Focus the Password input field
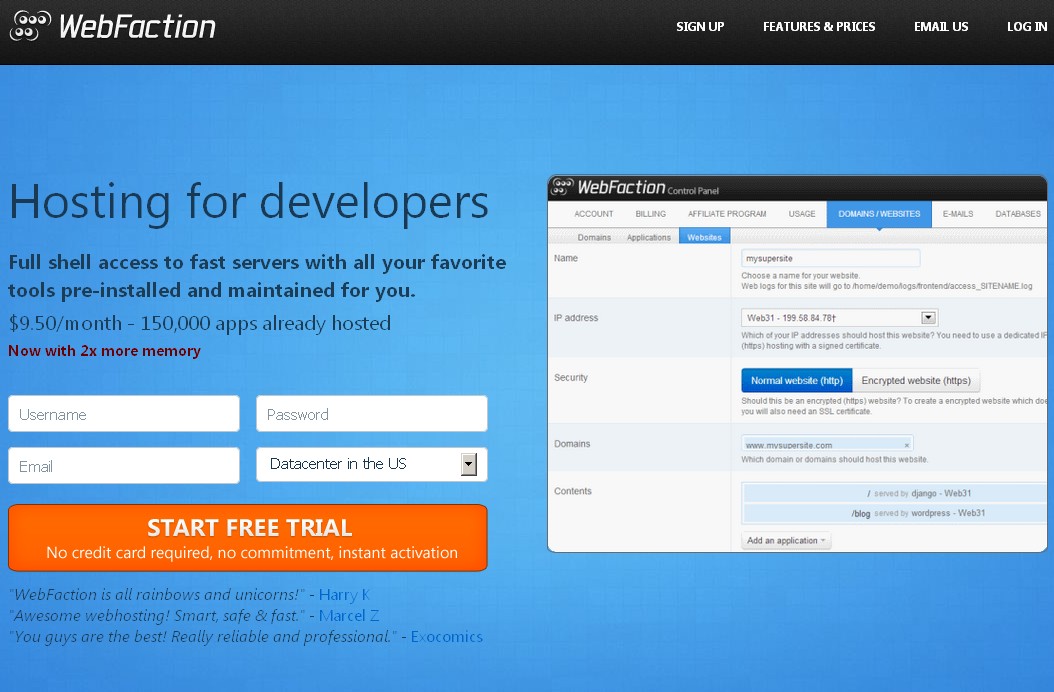 pos(372,414)
